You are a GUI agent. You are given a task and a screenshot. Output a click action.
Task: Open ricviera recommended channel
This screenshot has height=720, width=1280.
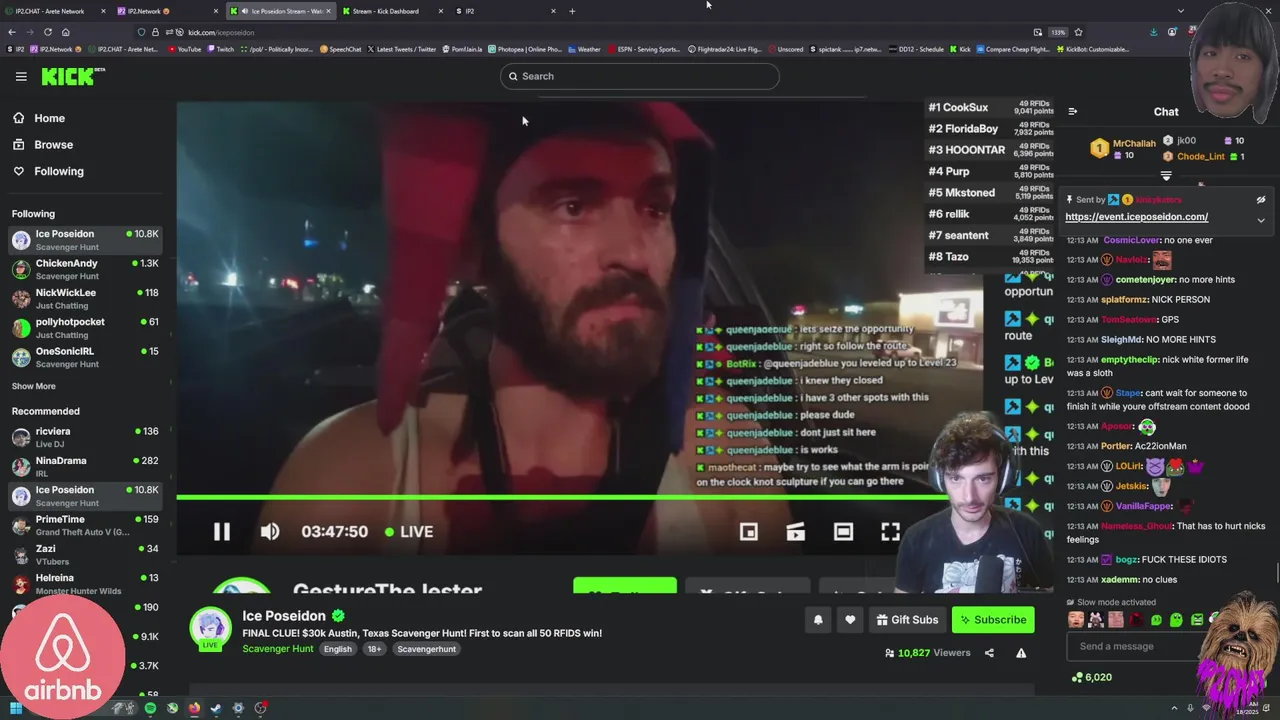(x=85, y=437)
